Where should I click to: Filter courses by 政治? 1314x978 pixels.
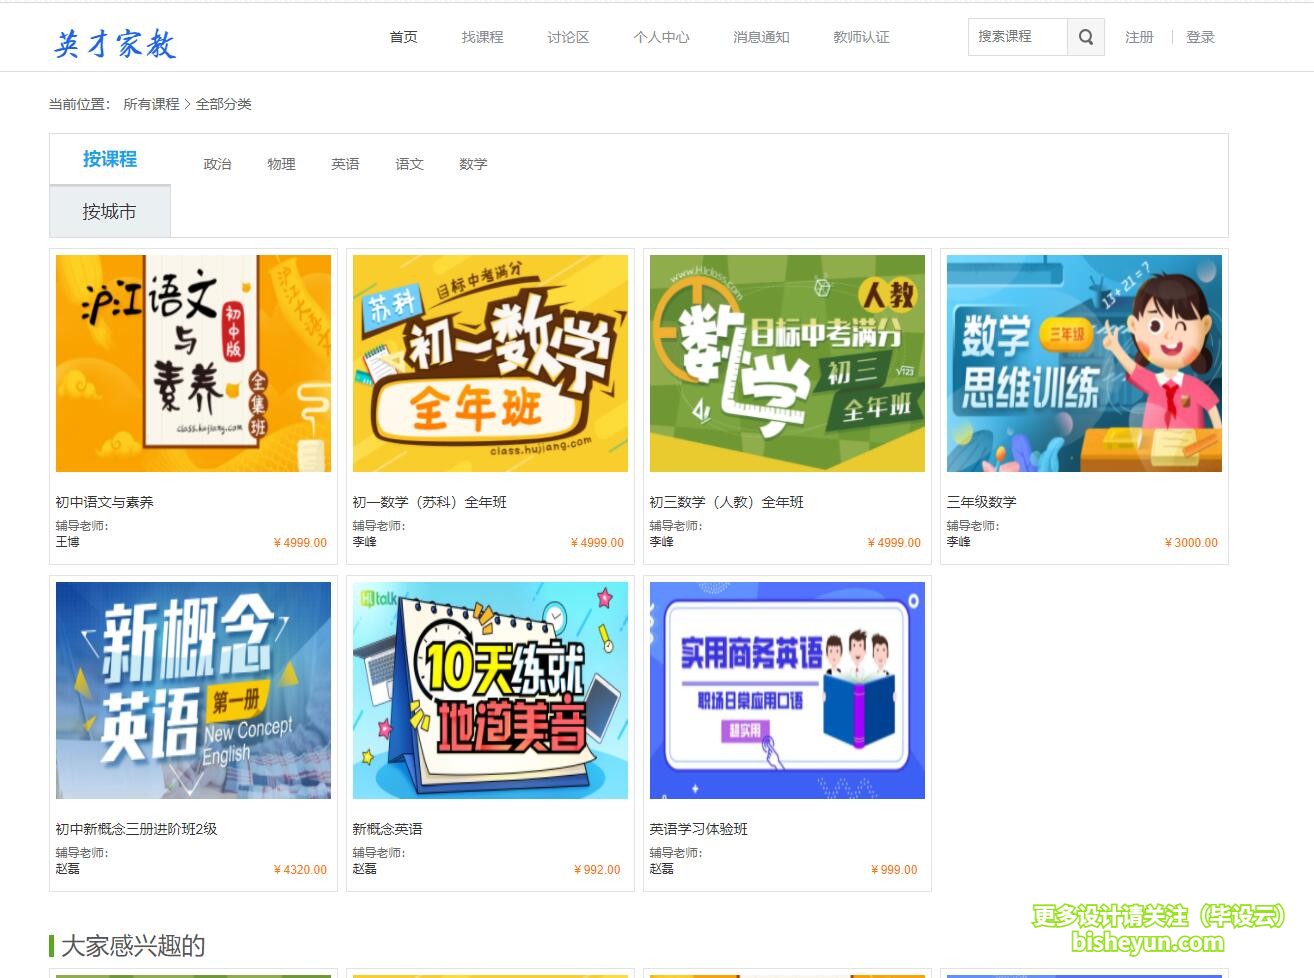tap(217, 164)
